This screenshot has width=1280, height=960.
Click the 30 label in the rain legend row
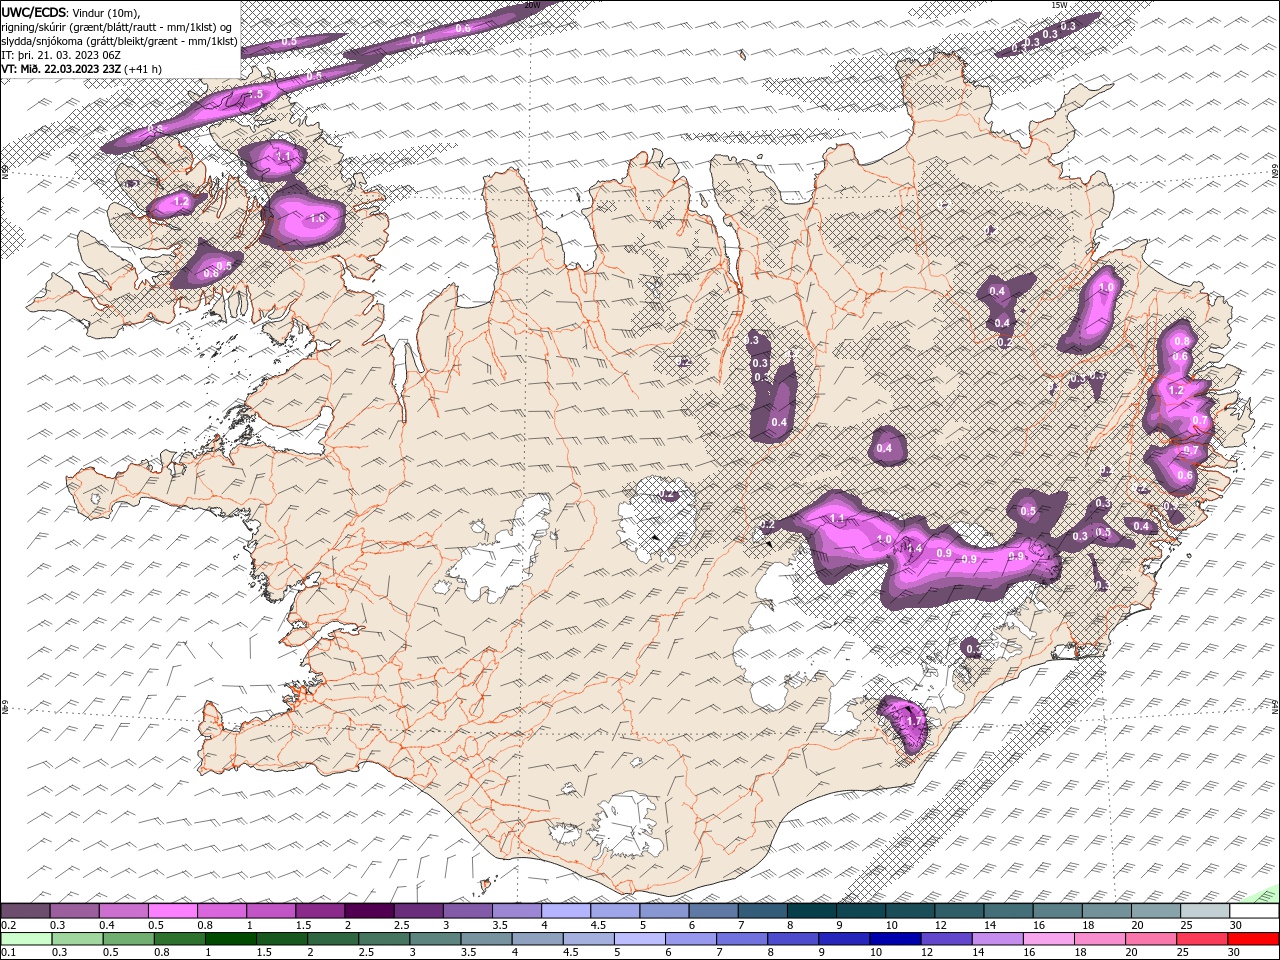coord(1236,953)
